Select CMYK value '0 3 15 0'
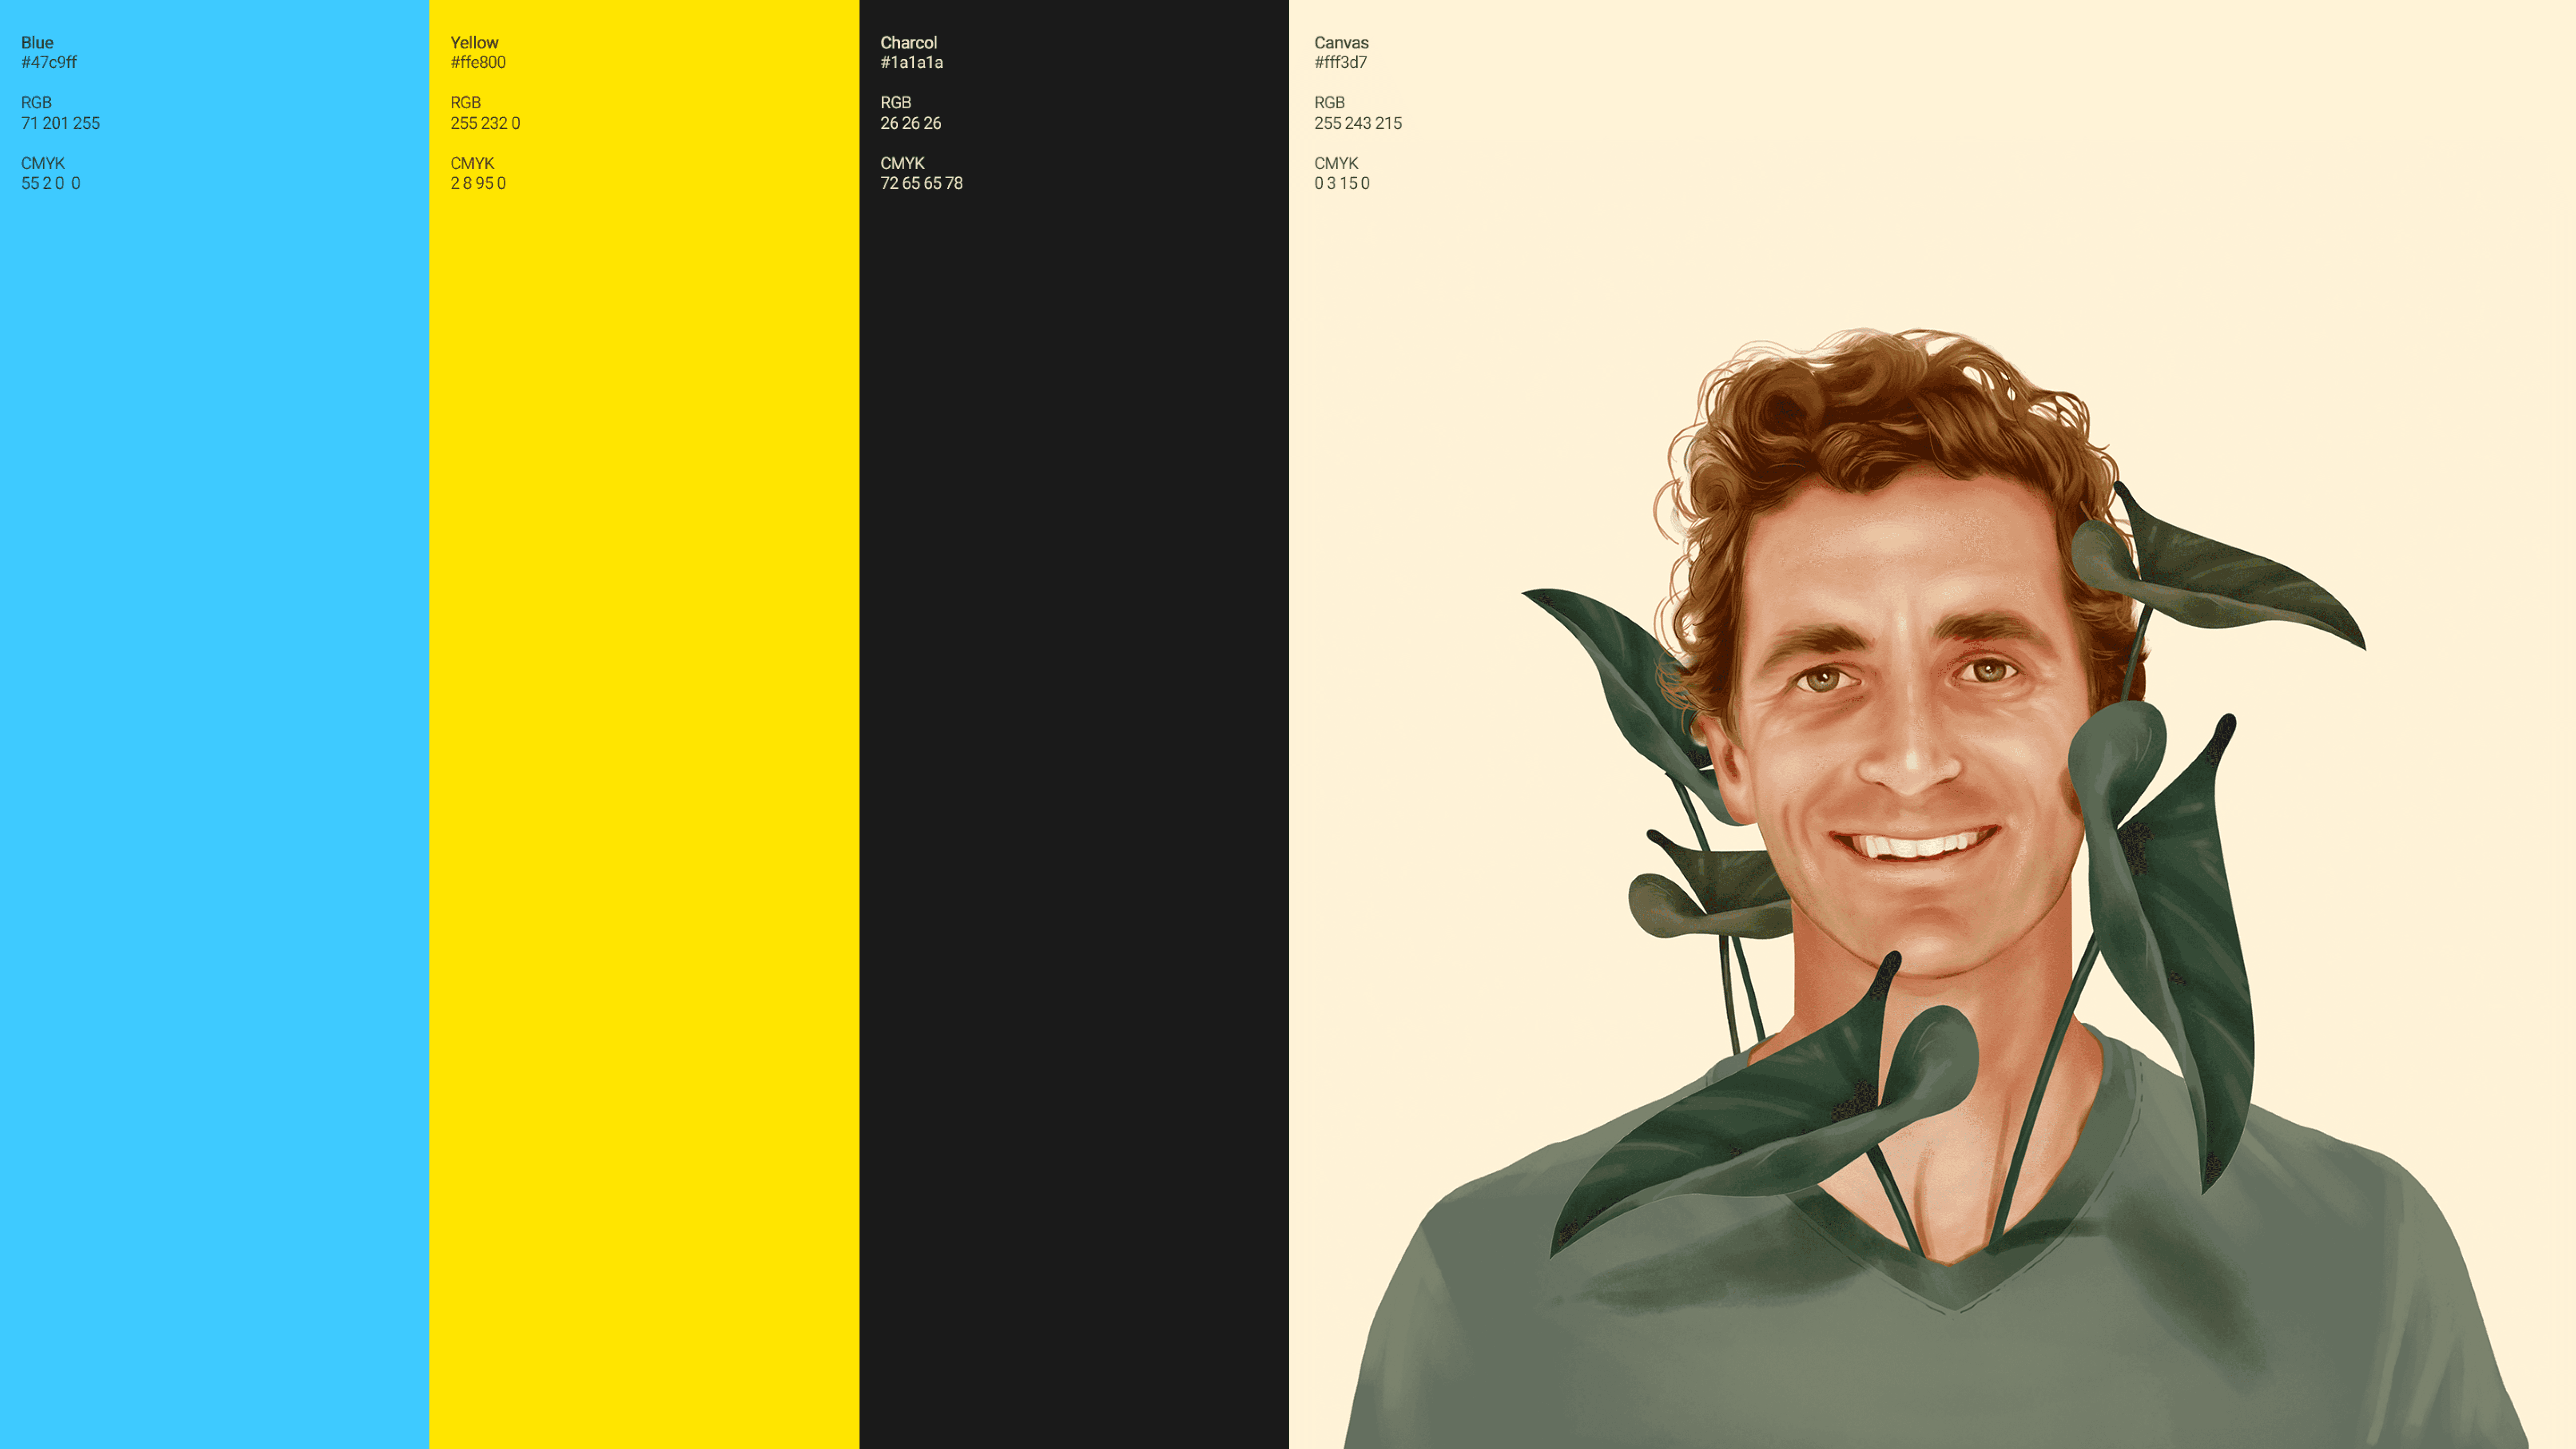This screenshot has height=1449, width=2576. point(1342,183)
